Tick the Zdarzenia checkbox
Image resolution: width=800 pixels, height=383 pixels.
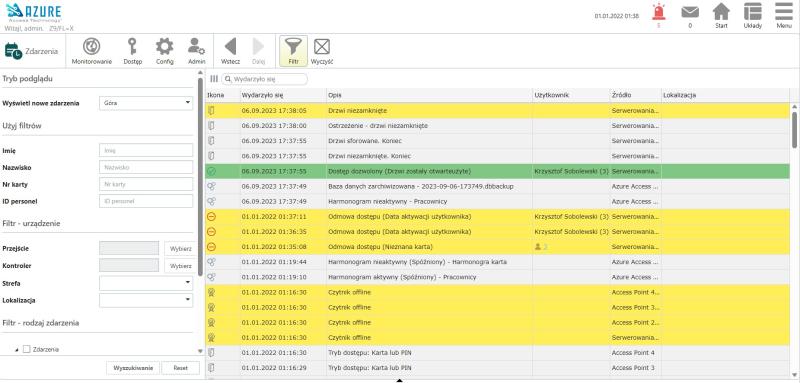point(27,349)
